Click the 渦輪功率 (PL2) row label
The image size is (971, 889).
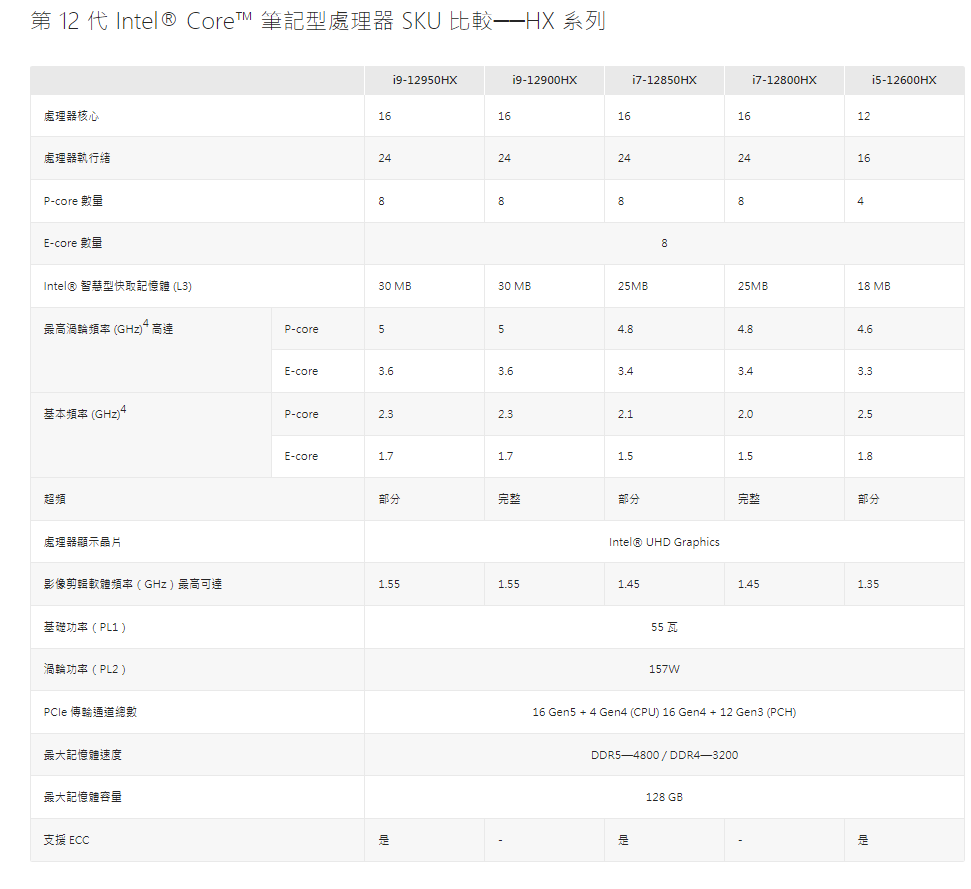85,669
